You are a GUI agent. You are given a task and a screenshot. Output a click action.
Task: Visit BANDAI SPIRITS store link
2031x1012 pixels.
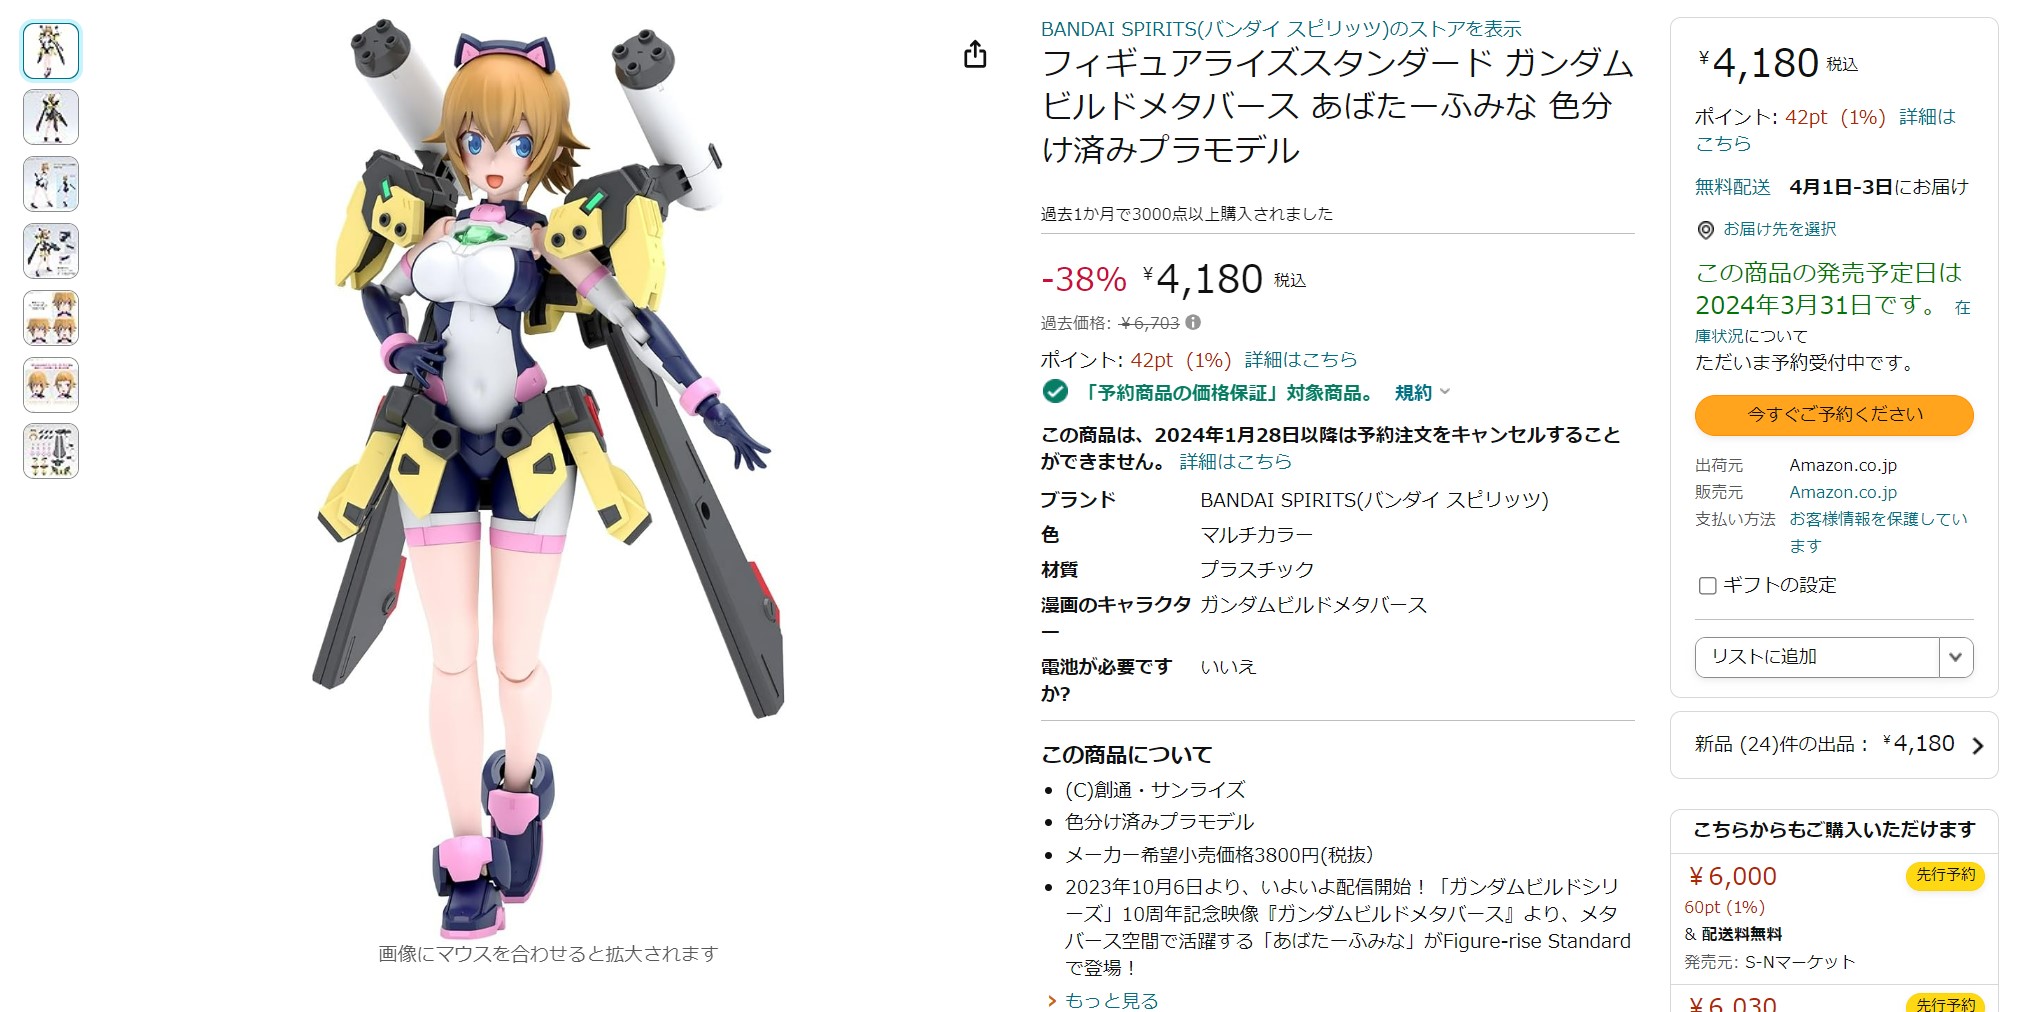(1281, 29)
